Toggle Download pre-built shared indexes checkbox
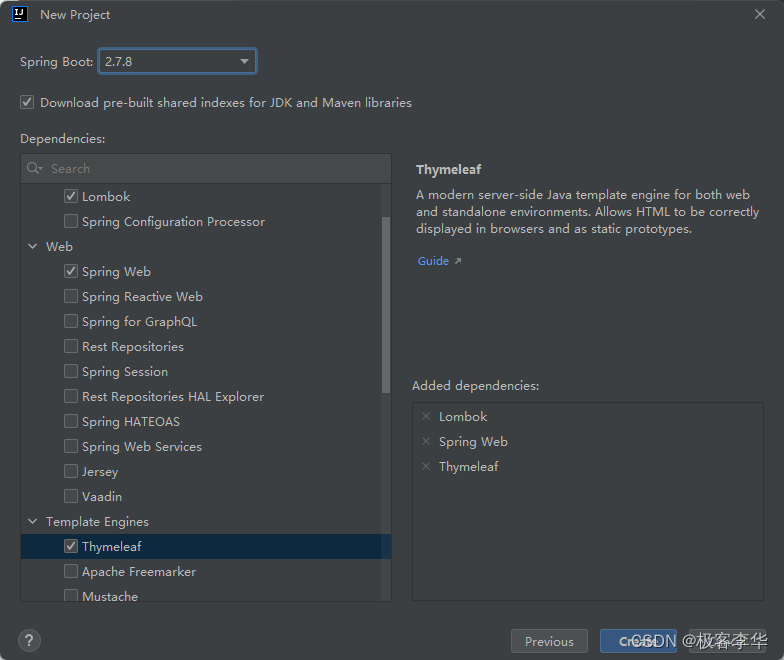 coord(27,102)
